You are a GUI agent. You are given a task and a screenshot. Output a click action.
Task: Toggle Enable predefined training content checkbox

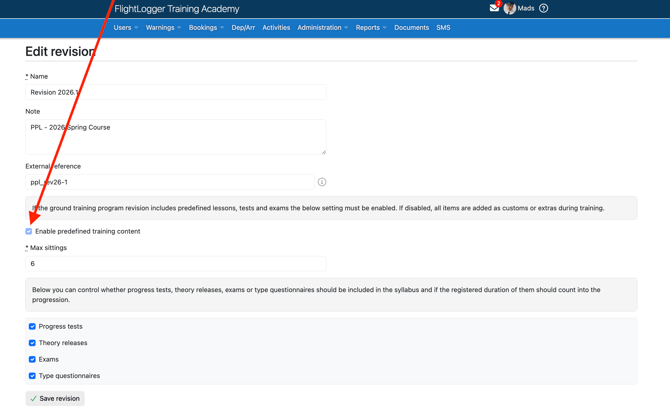pos(29,231)
